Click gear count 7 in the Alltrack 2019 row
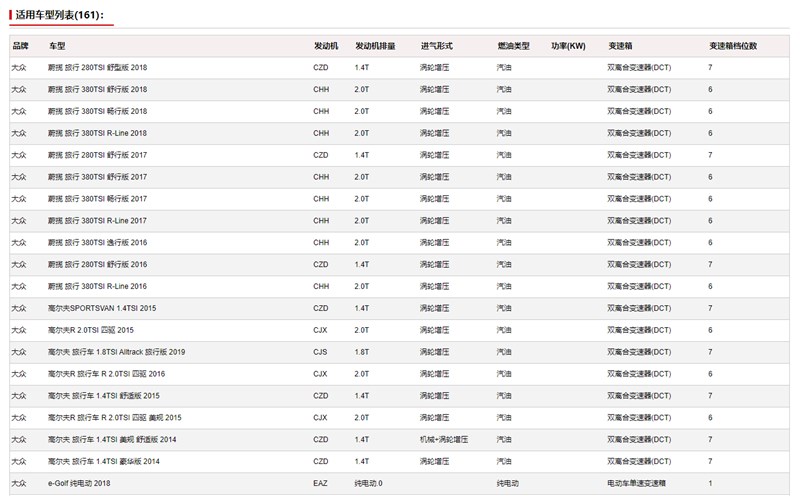Viewport: 800px width, 496px height. click(710, 352)
